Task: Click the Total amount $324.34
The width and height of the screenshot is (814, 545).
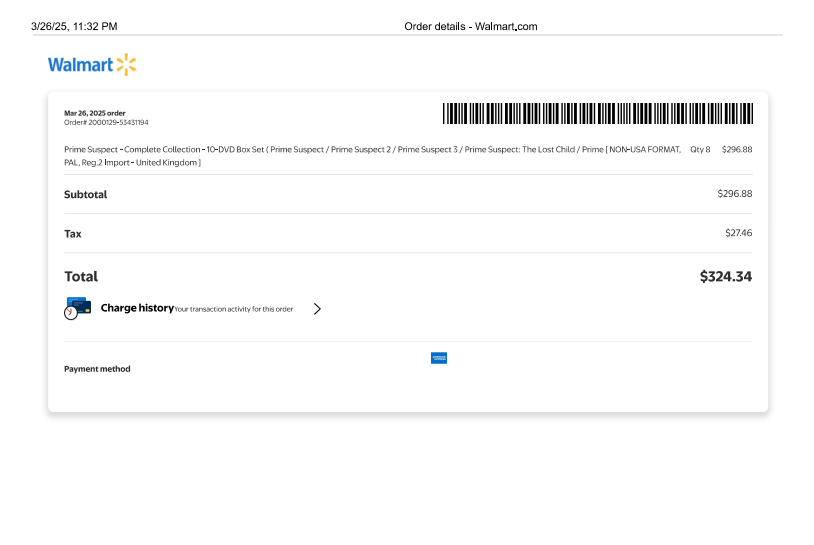Action: (x=725, y=276)
